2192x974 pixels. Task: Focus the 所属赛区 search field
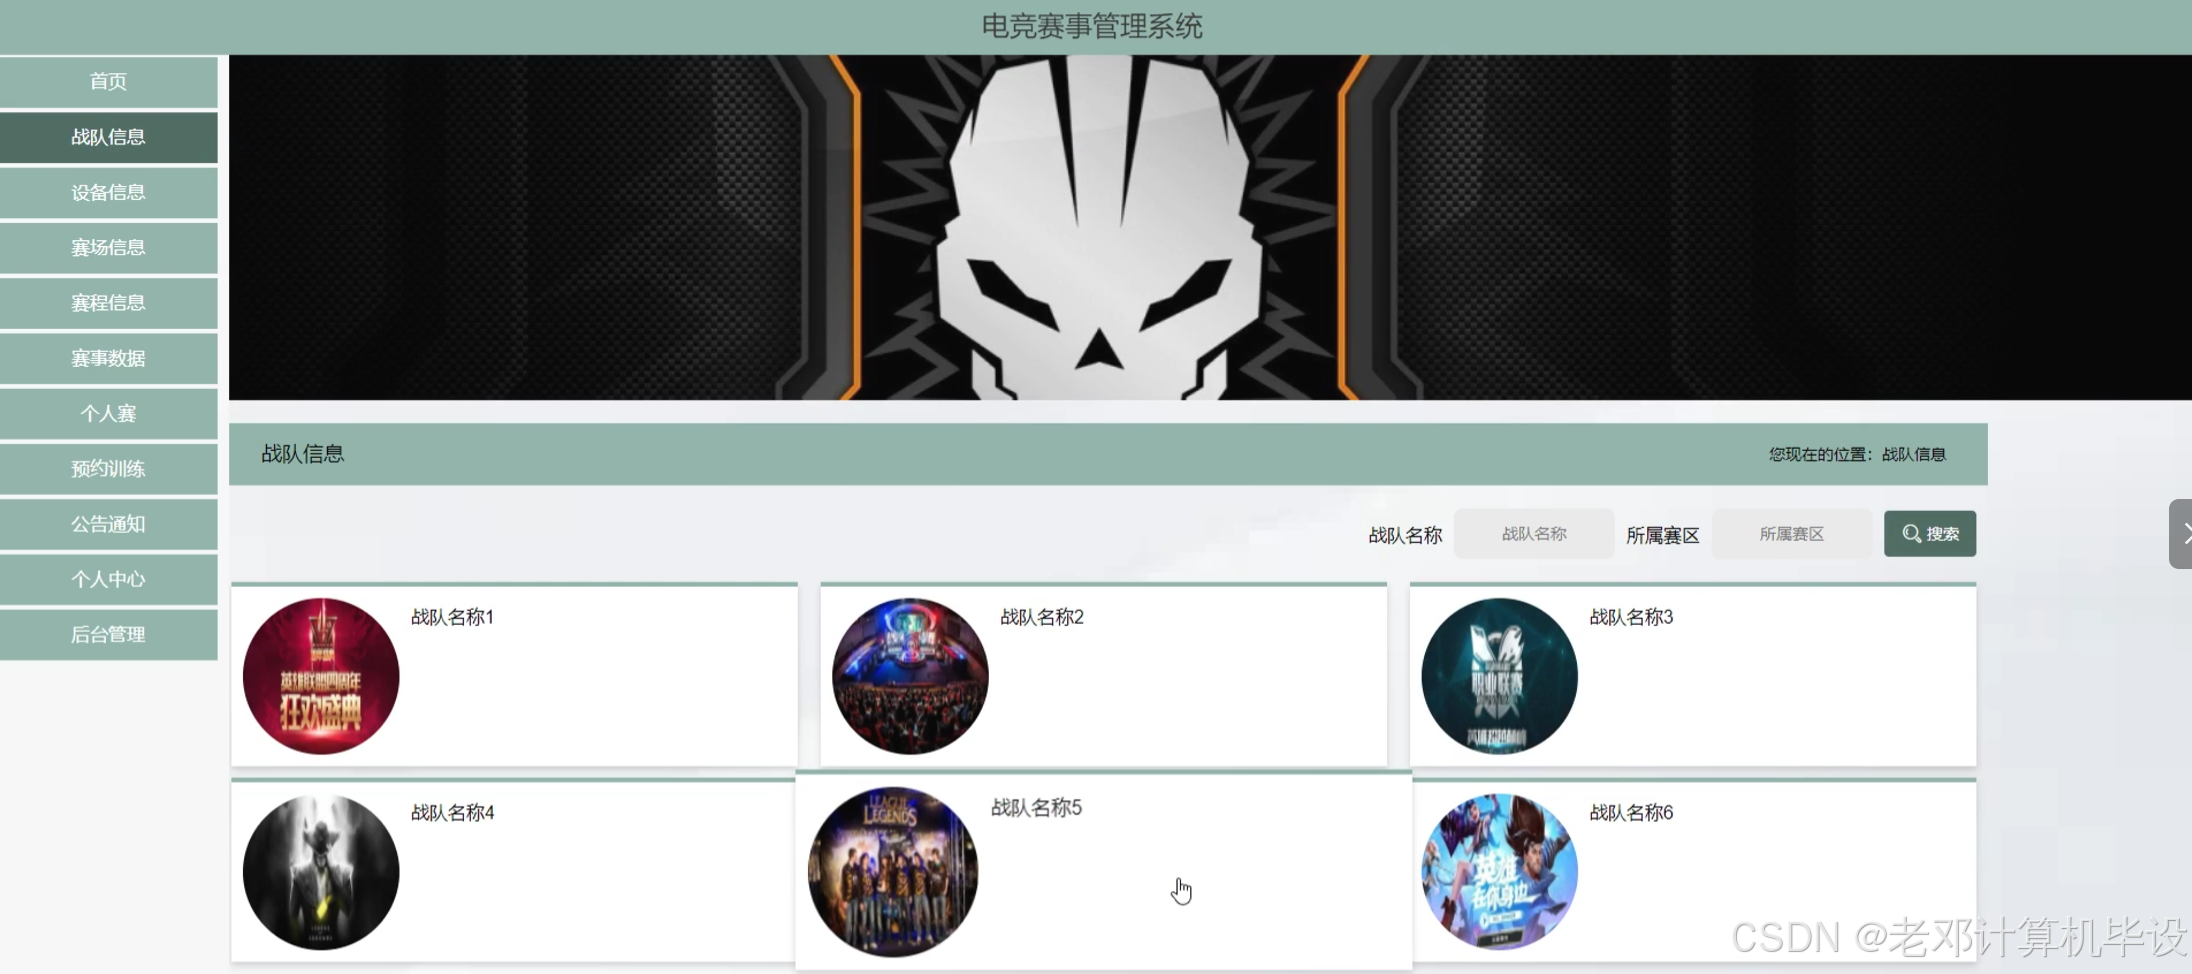point(1792,534)
